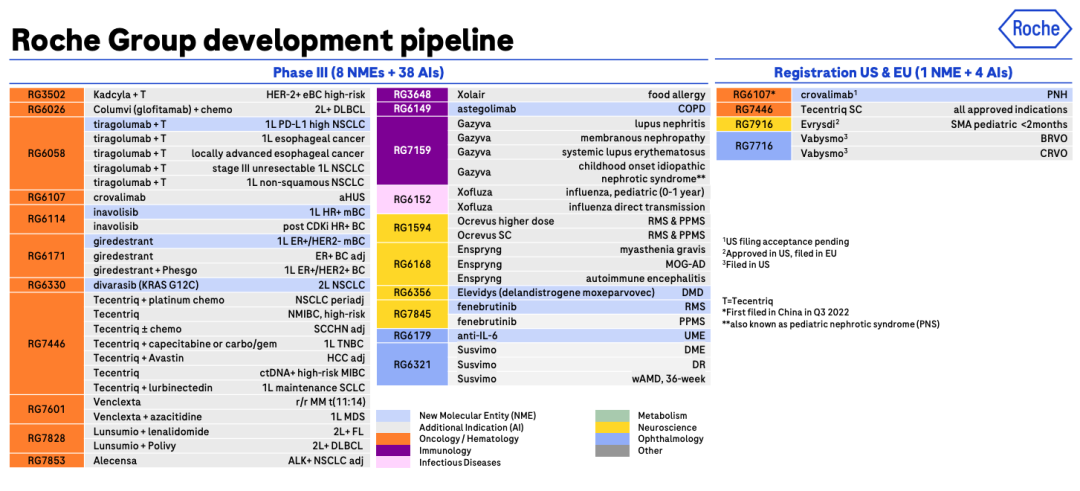
Task: Click the 'RG6114' code cell
Action: coord(47,218)
